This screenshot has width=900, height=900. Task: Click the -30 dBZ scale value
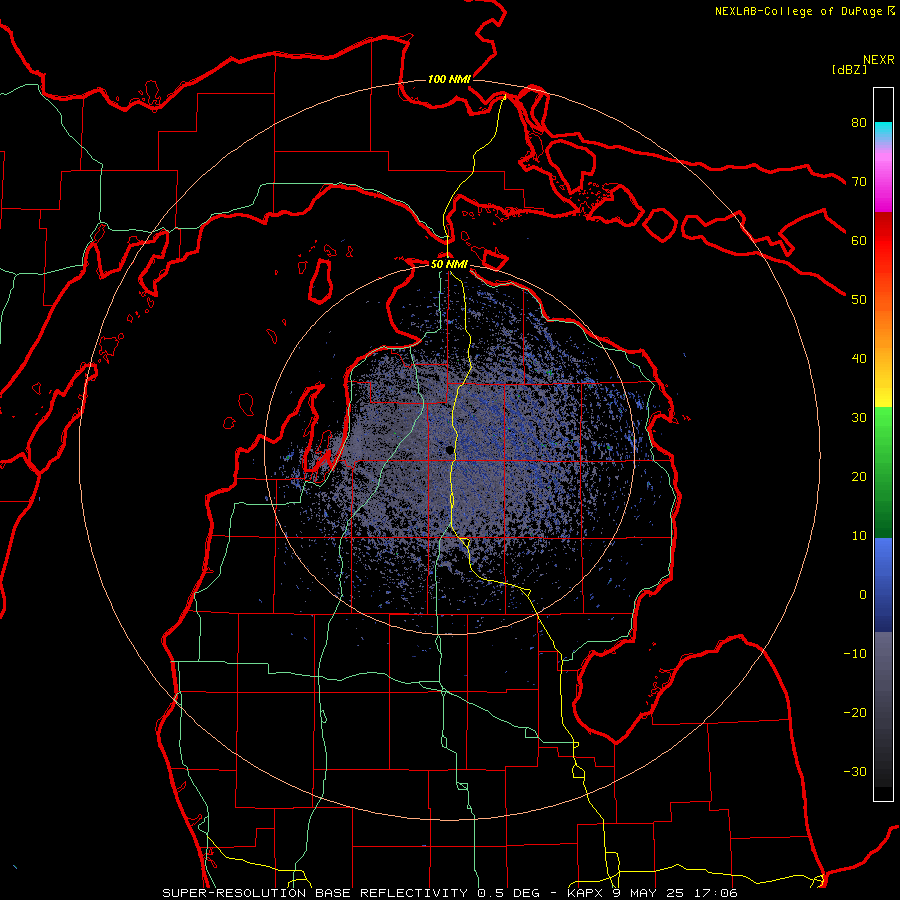(855, 771)
